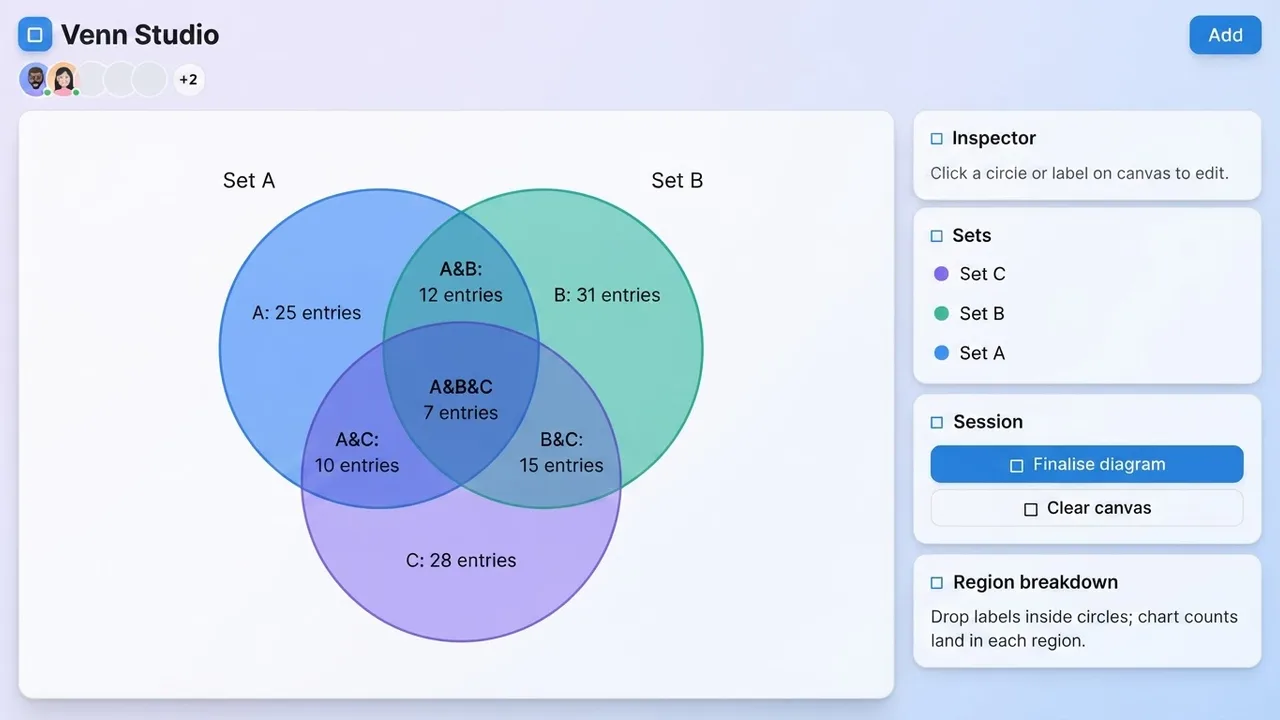Click the first empty avatar placeholder
The height and width of the screenshot is (720, 1280).
tap(92, 80)
